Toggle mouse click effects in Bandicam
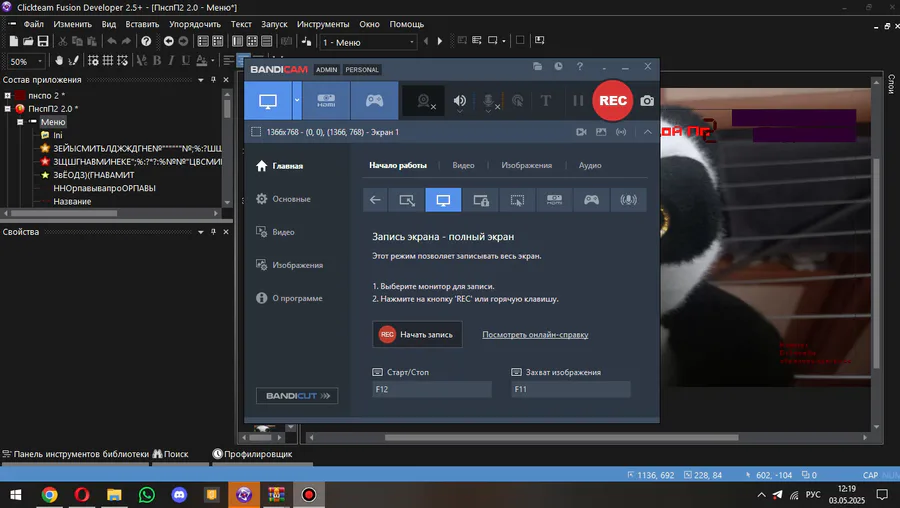Viewport: 900px width, 508px height. click(x=517, y=101)
